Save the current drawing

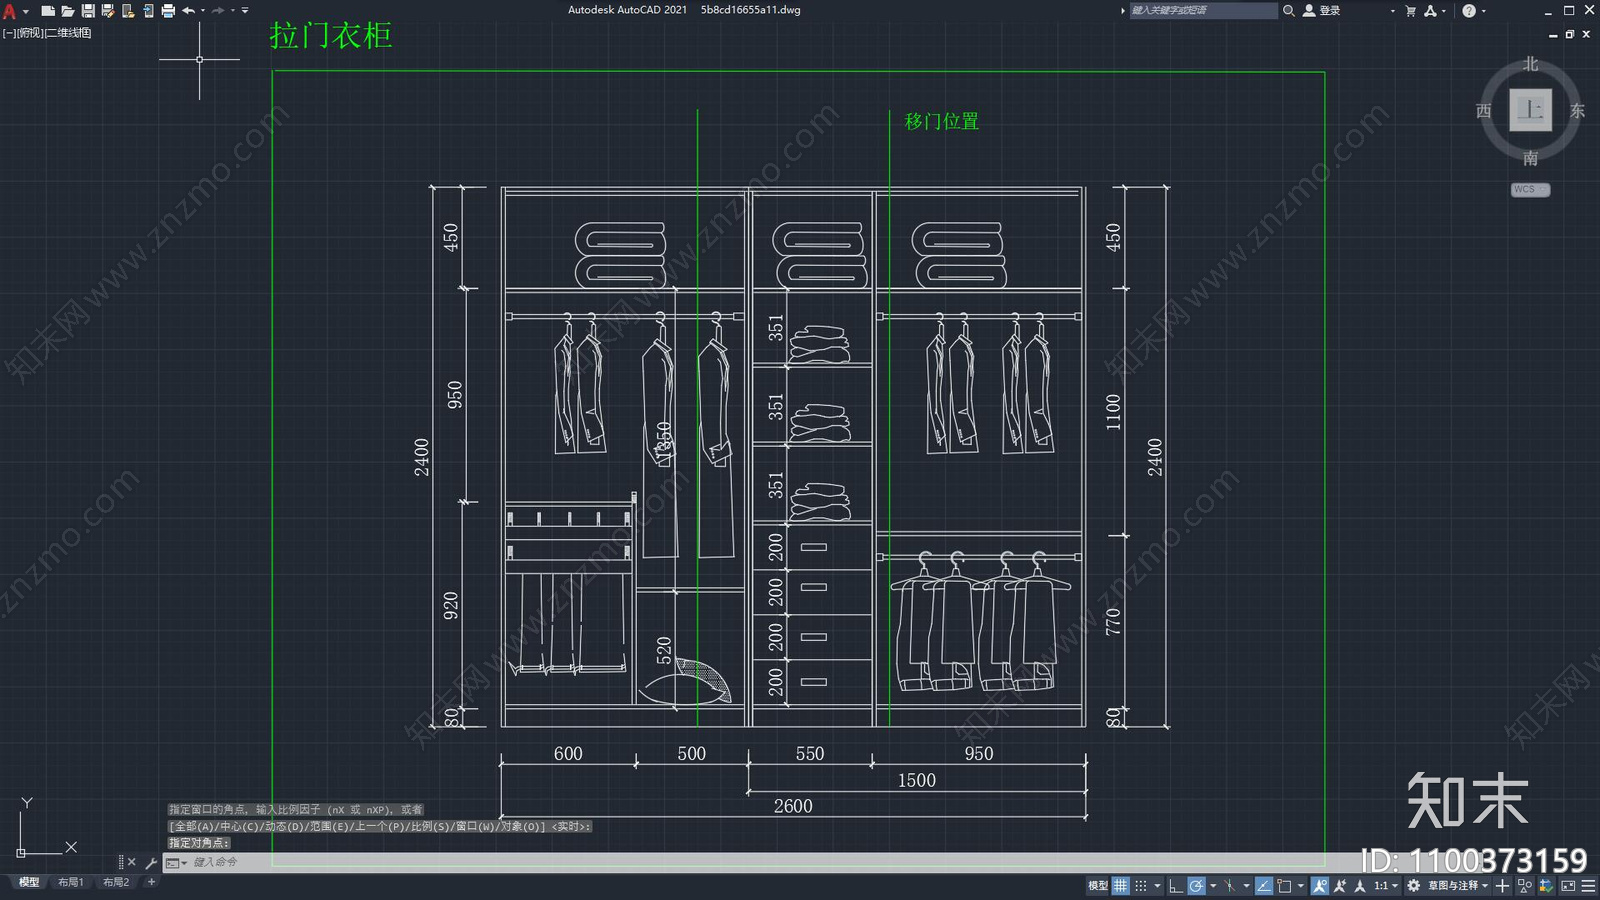[x=88, y=11]
